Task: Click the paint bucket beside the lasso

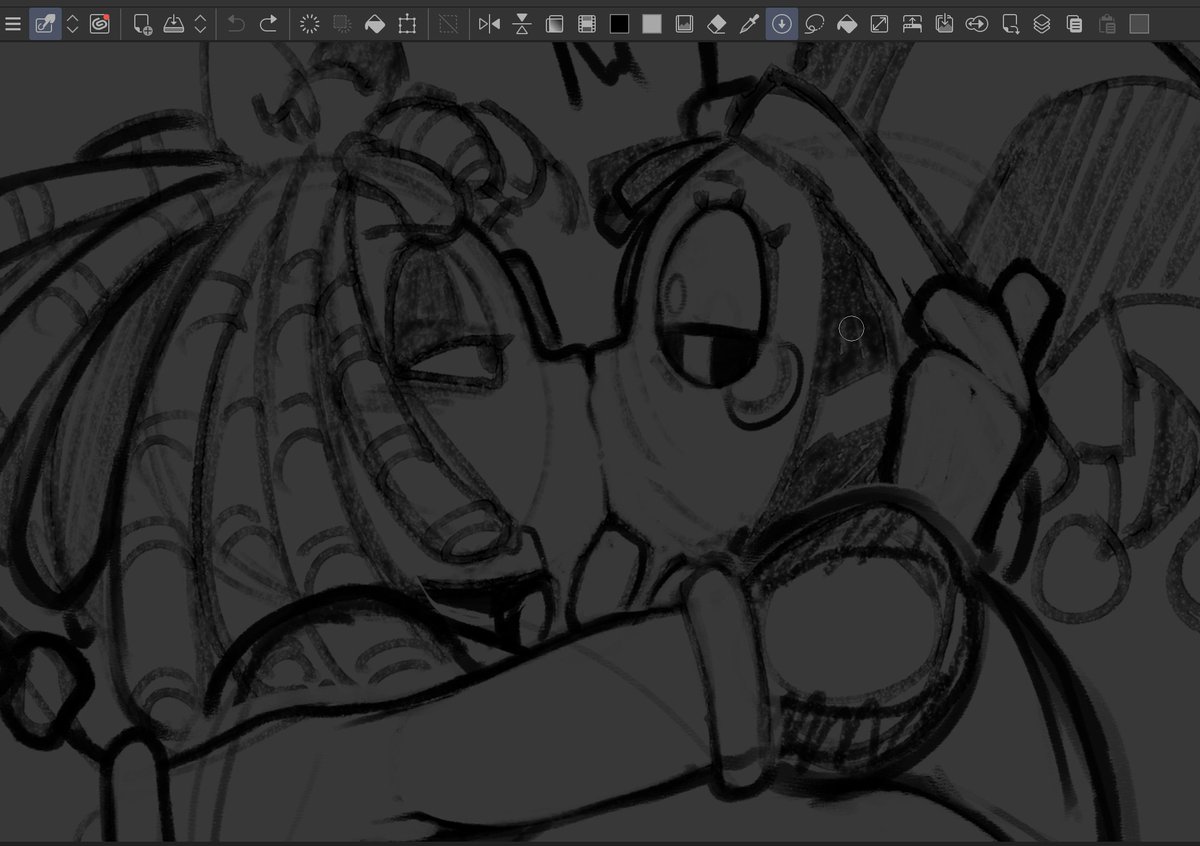Action: 847,23
